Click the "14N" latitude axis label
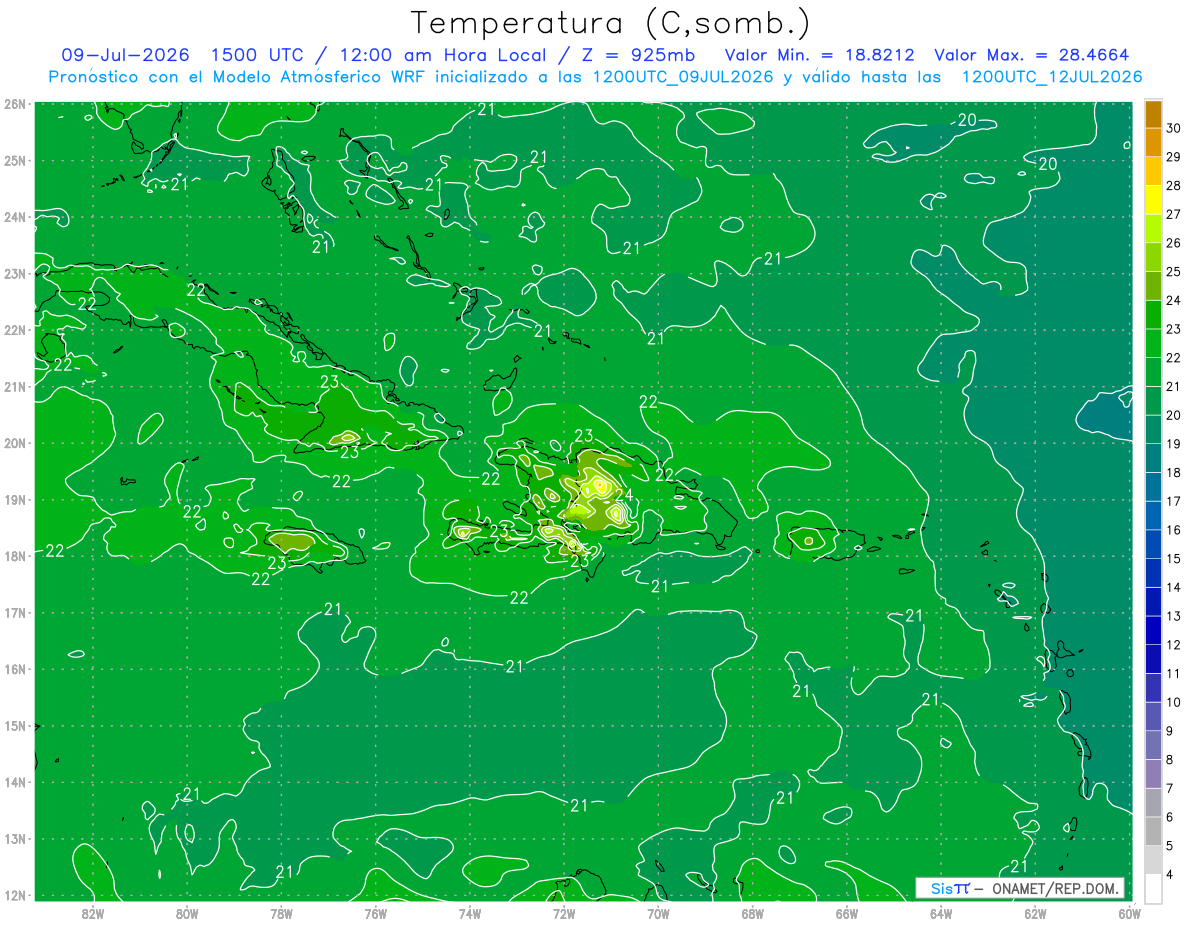 [x=15, y=782]
